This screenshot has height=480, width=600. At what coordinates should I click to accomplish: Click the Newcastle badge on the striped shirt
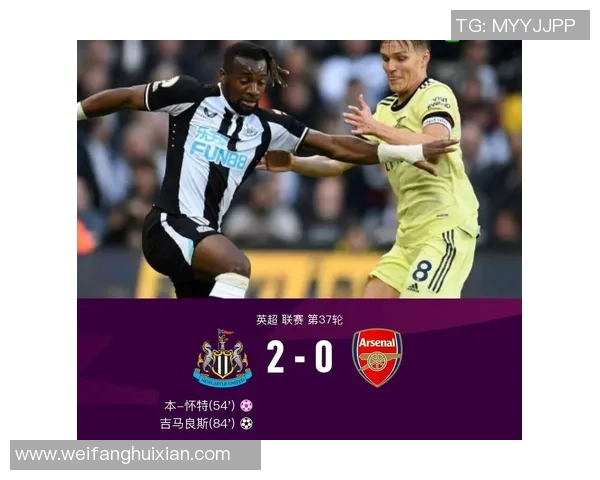click(x=251, y=131)
